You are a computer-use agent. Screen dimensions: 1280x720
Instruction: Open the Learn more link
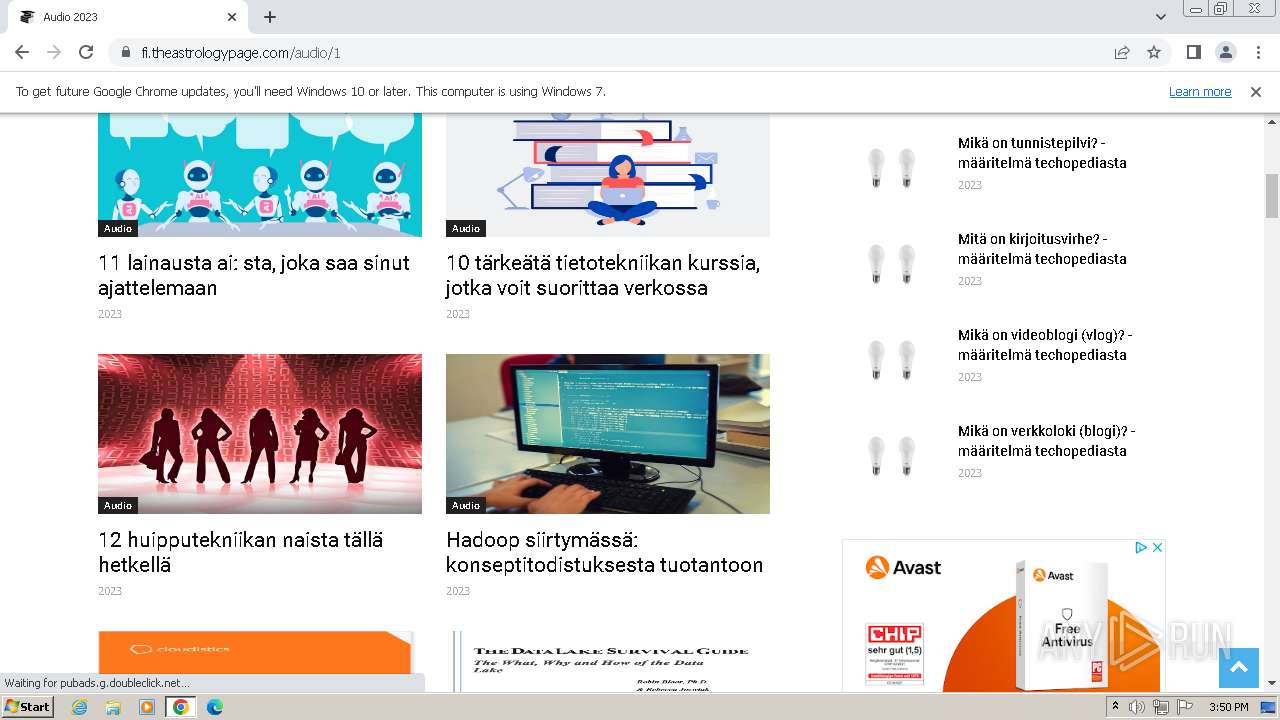point(1200,91)
